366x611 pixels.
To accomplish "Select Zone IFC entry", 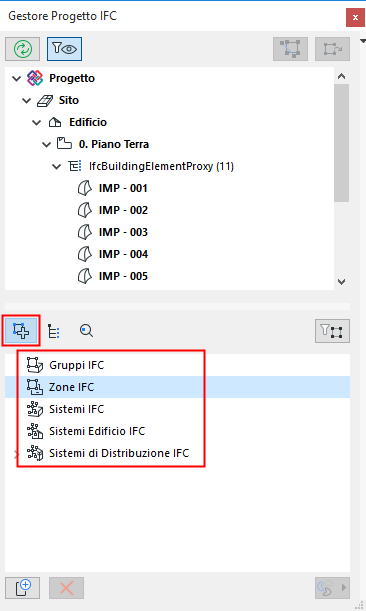I will [x=71, y=387].
